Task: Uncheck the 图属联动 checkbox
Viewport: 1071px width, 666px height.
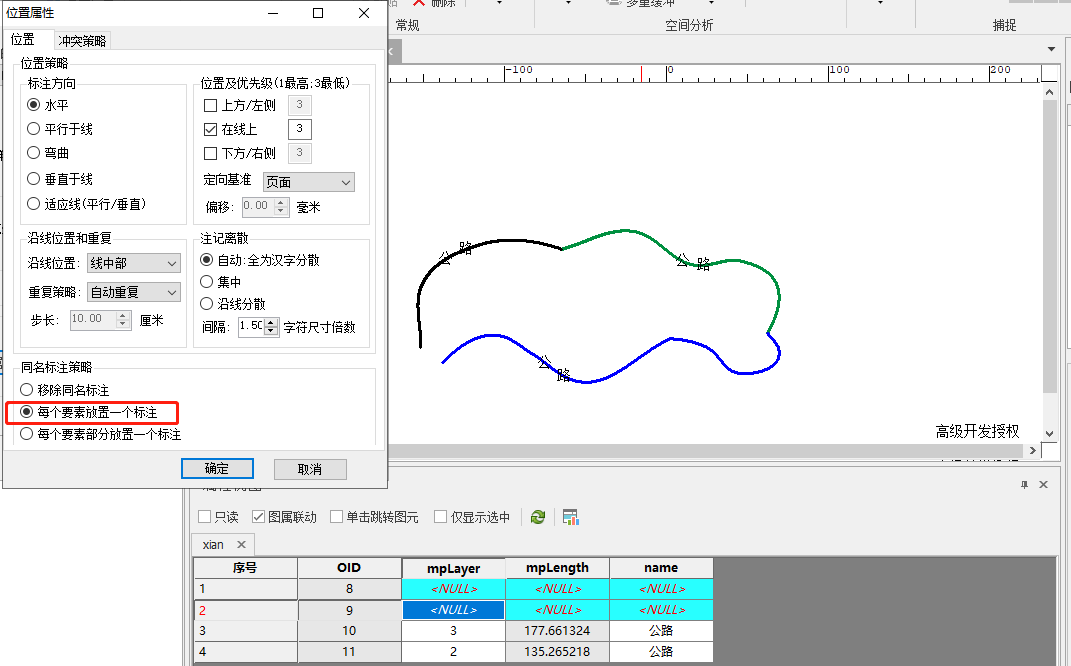Action: pyautogui.click(x=259, y=517)
